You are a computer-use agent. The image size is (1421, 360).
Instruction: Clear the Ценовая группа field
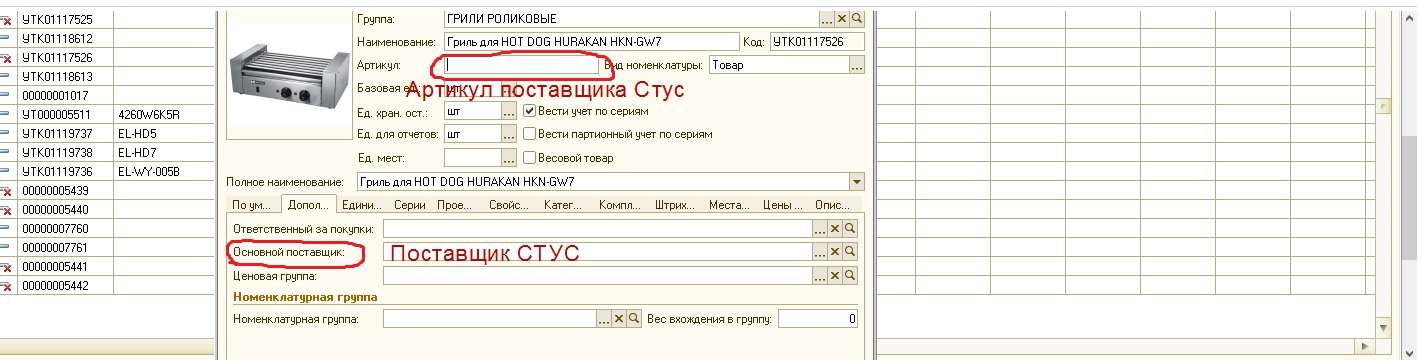pos(835,275)
